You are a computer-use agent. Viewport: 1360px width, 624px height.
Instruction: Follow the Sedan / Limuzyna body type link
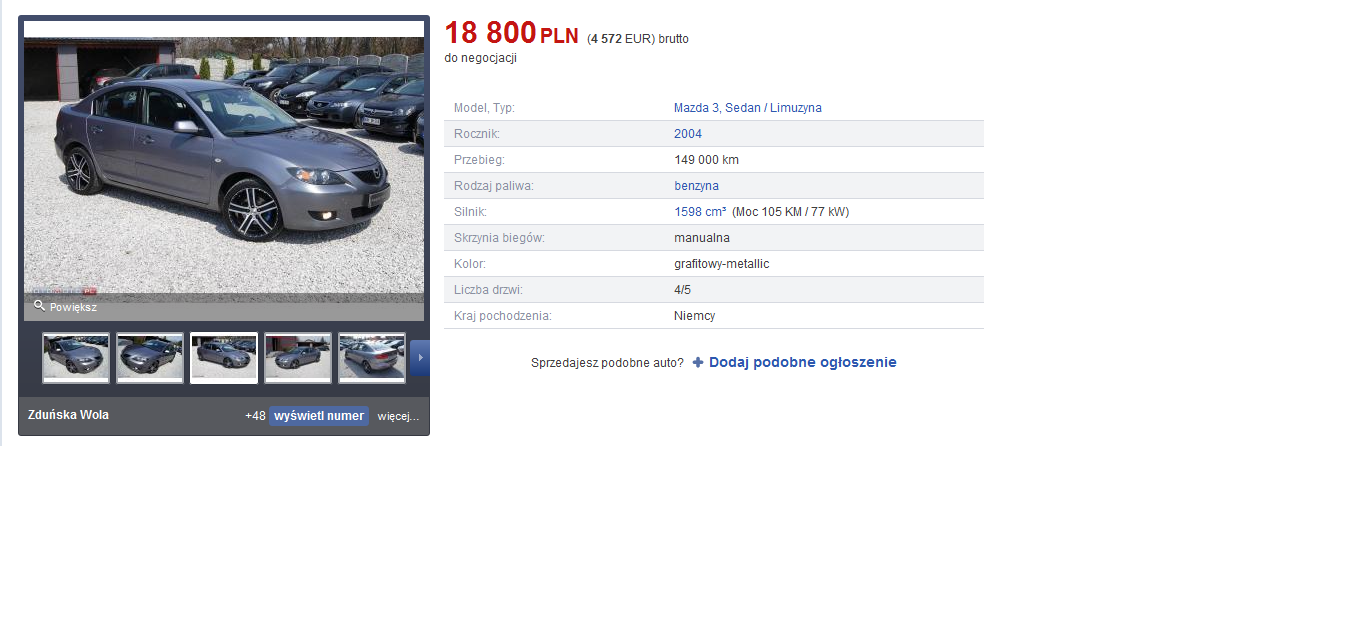pyautogui.click(x=773, y=108)
